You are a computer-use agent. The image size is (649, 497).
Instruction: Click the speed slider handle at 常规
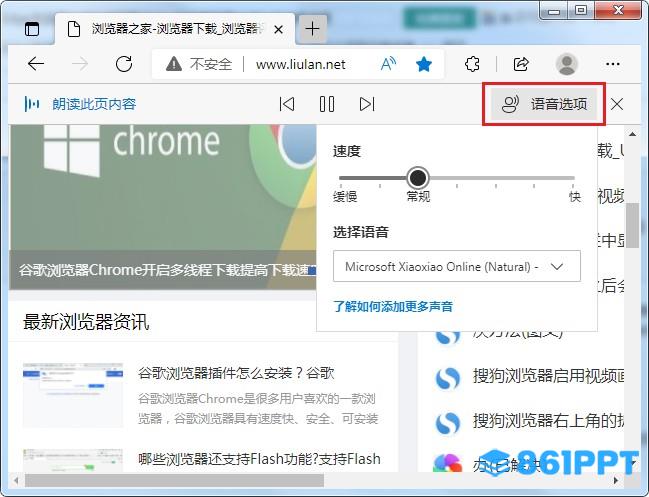click(x=418, y=178)
